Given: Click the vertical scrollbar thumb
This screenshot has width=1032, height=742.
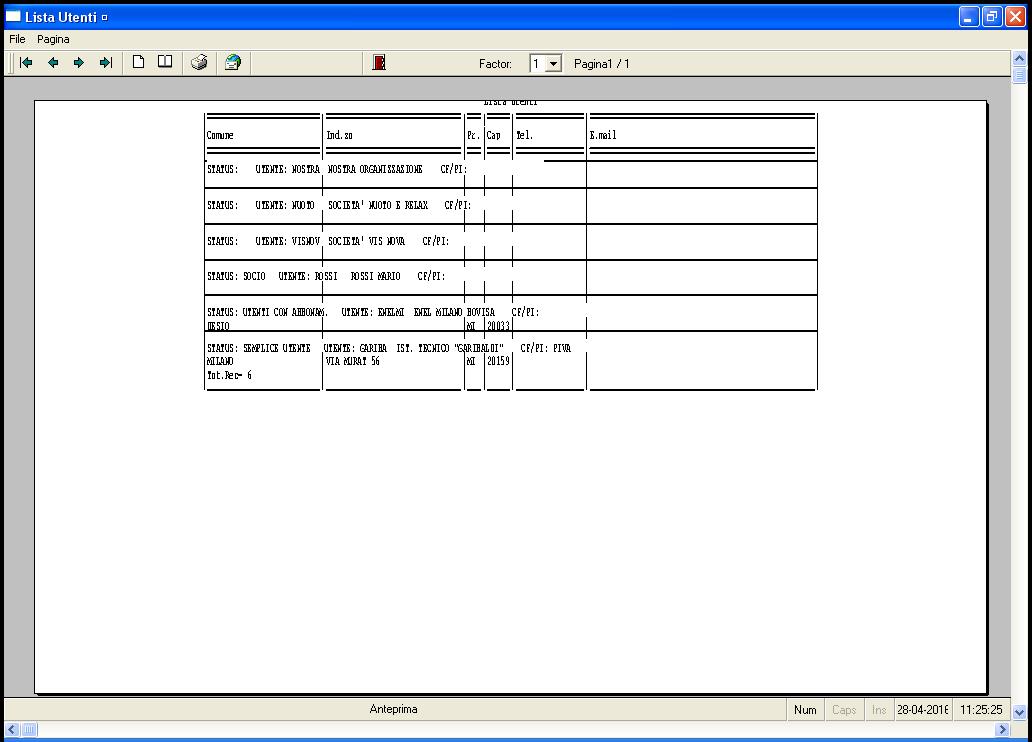Looking at the screenshot, I should coord(1019,75).
